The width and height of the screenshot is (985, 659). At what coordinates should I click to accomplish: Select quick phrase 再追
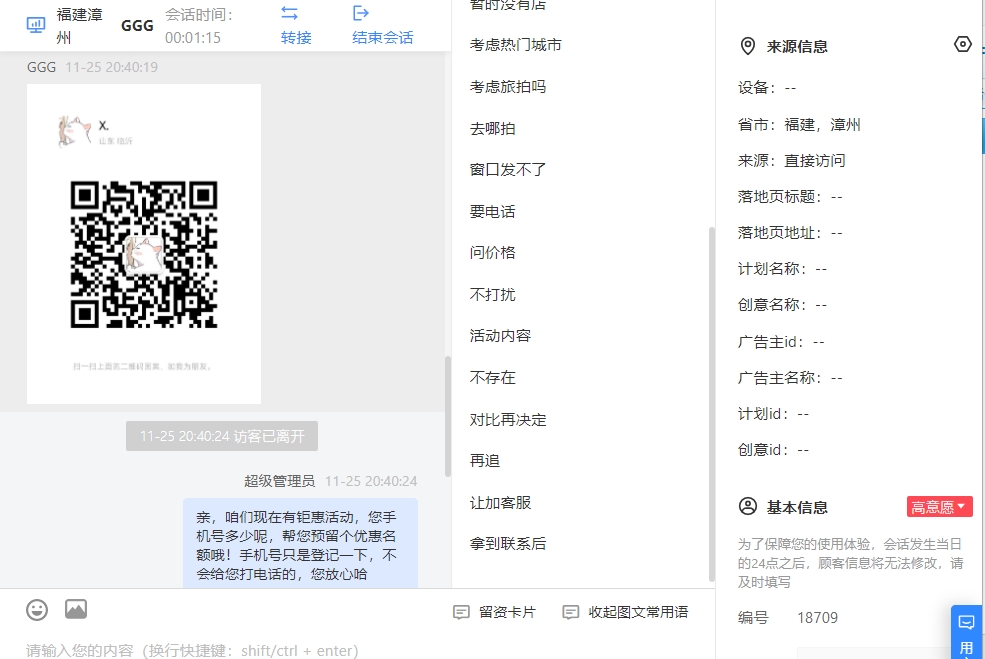point(485,460)
